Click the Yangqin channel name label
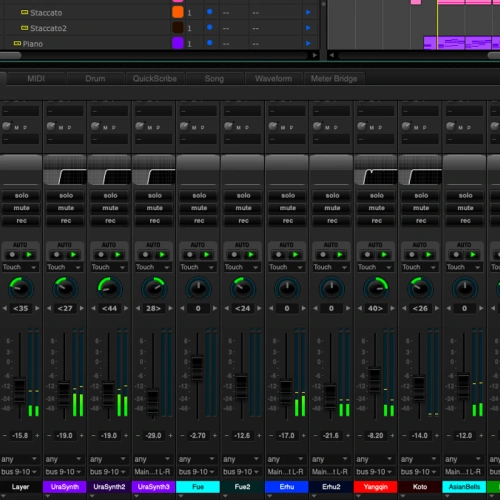The height and width of the screenshot is (500, 500). tap(375, 487)
